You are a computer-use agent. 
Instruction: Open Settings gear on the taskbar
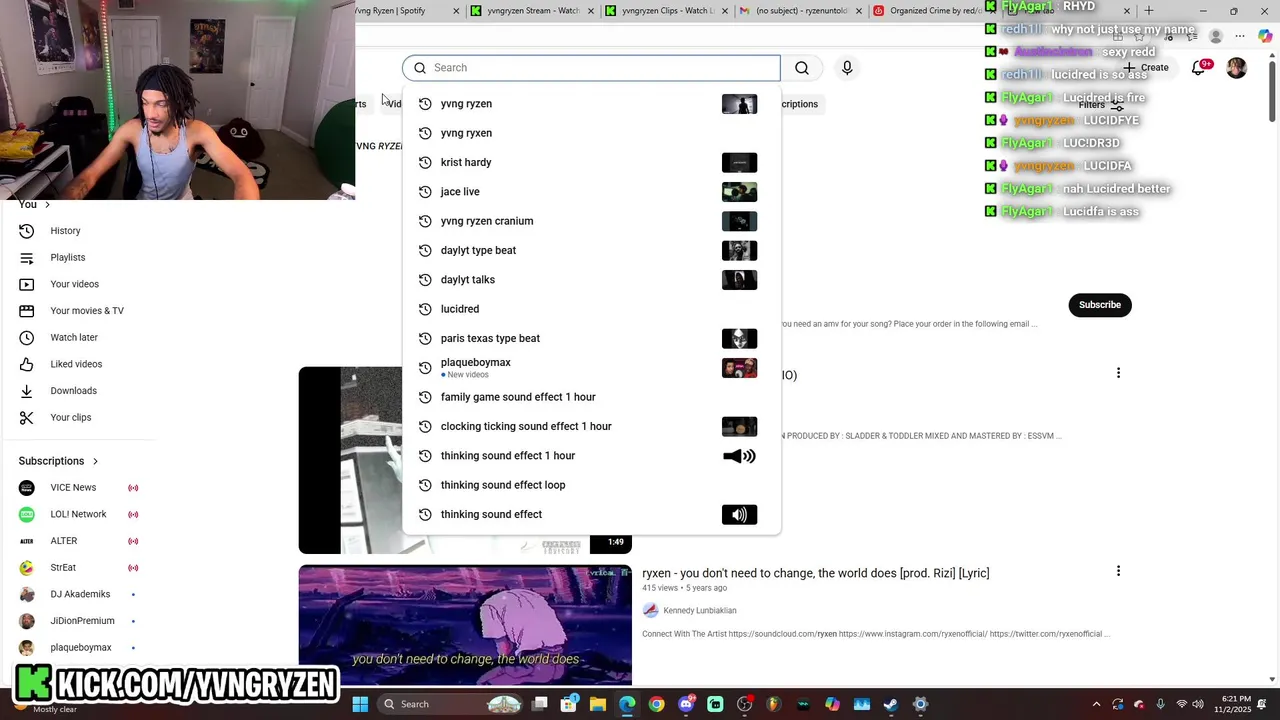click(920, 704)
